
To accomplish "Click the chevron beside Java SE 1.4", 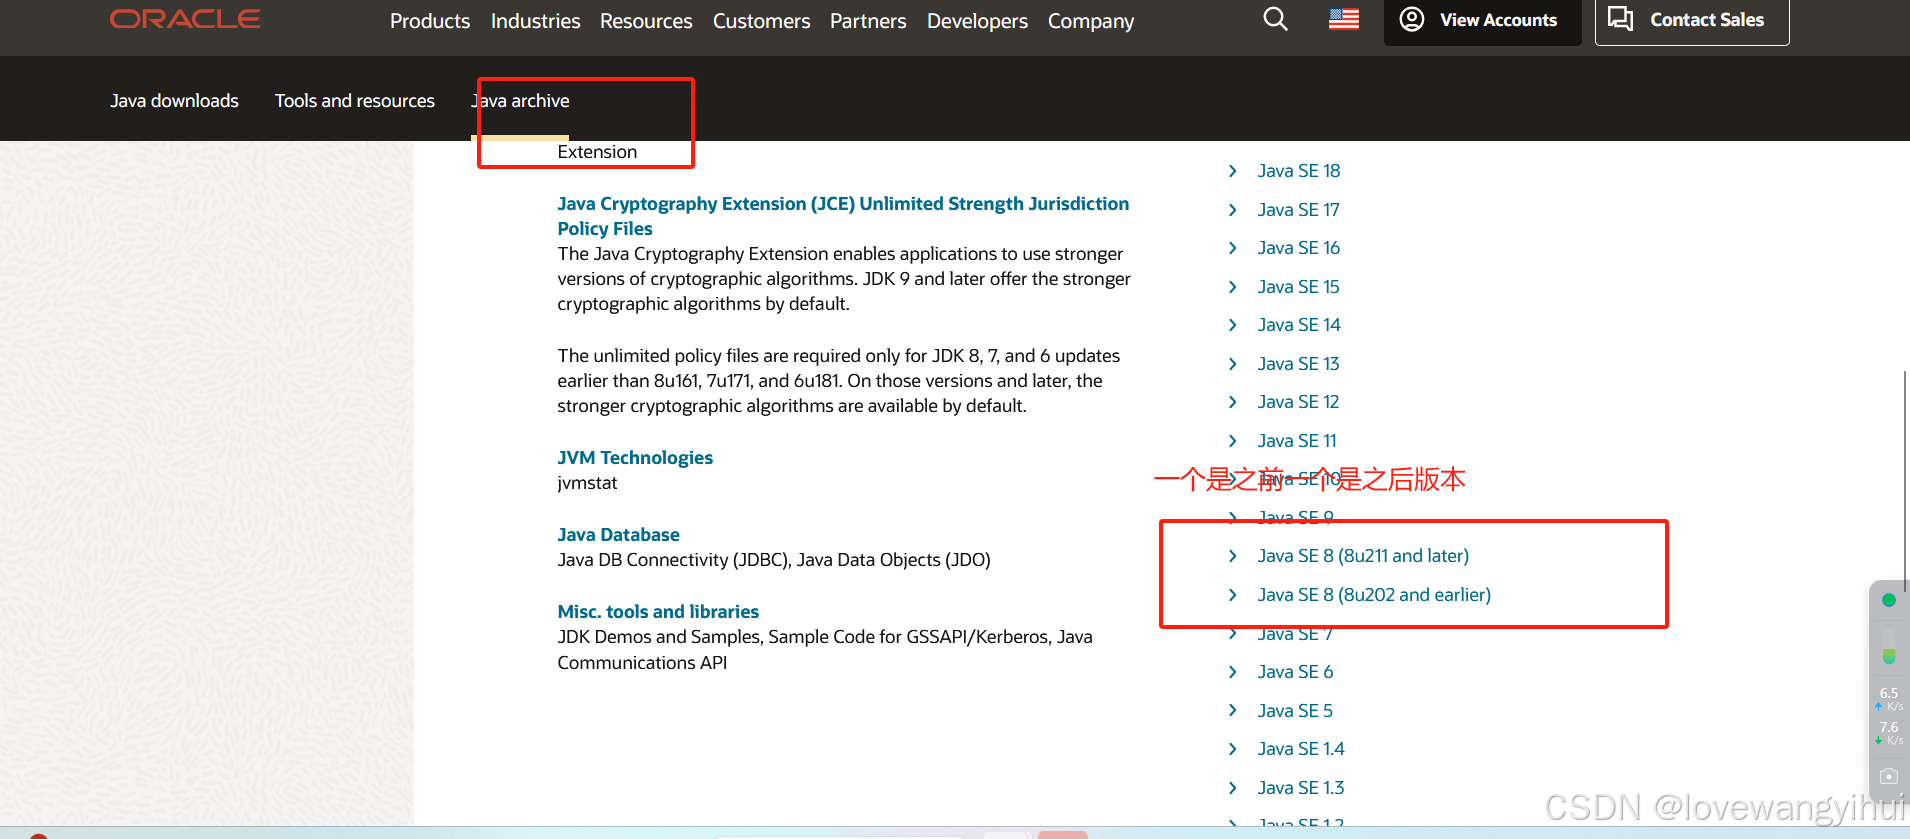I will coord(1232,749).
